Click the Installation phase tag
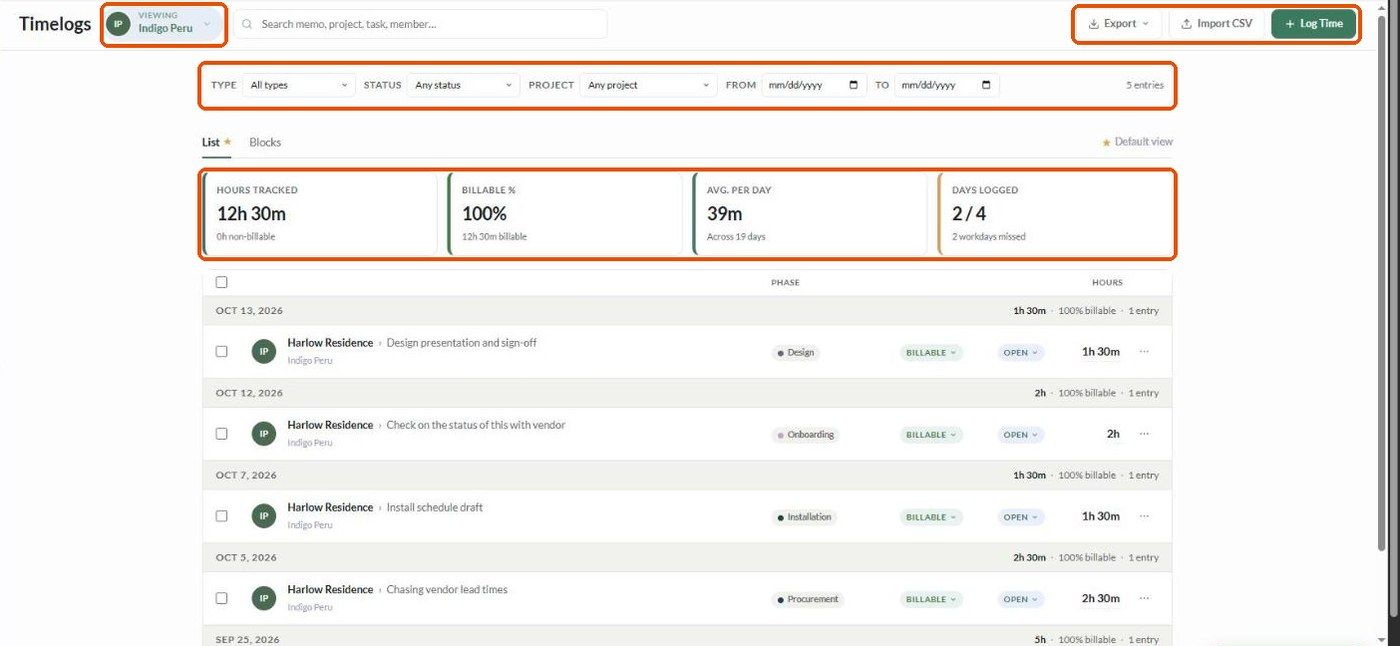The height and width of the screenshot is (646, 1400). (804, 517)
